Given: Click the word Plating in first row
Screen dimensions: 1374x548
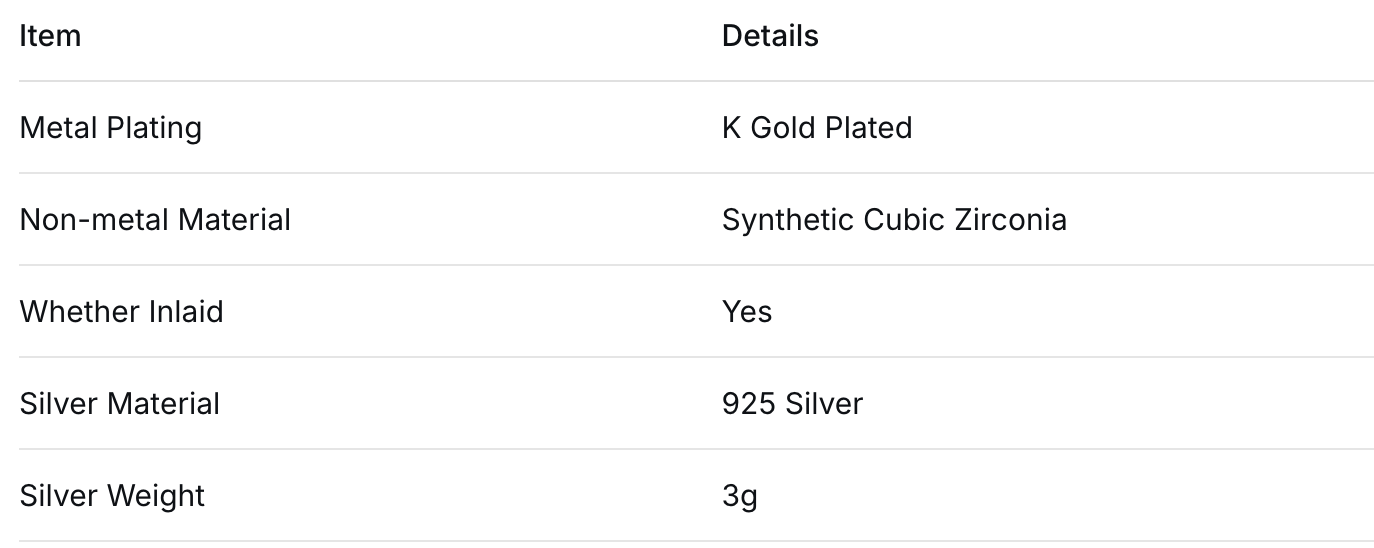Looking at the screenshot, I should pos(153,128).
